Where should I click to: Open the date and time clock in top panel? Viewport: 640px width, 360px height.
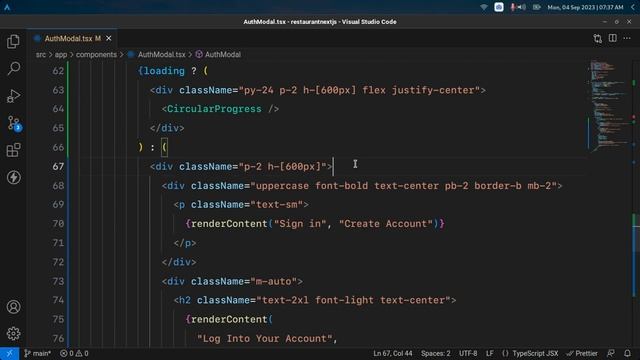point(585,7)
